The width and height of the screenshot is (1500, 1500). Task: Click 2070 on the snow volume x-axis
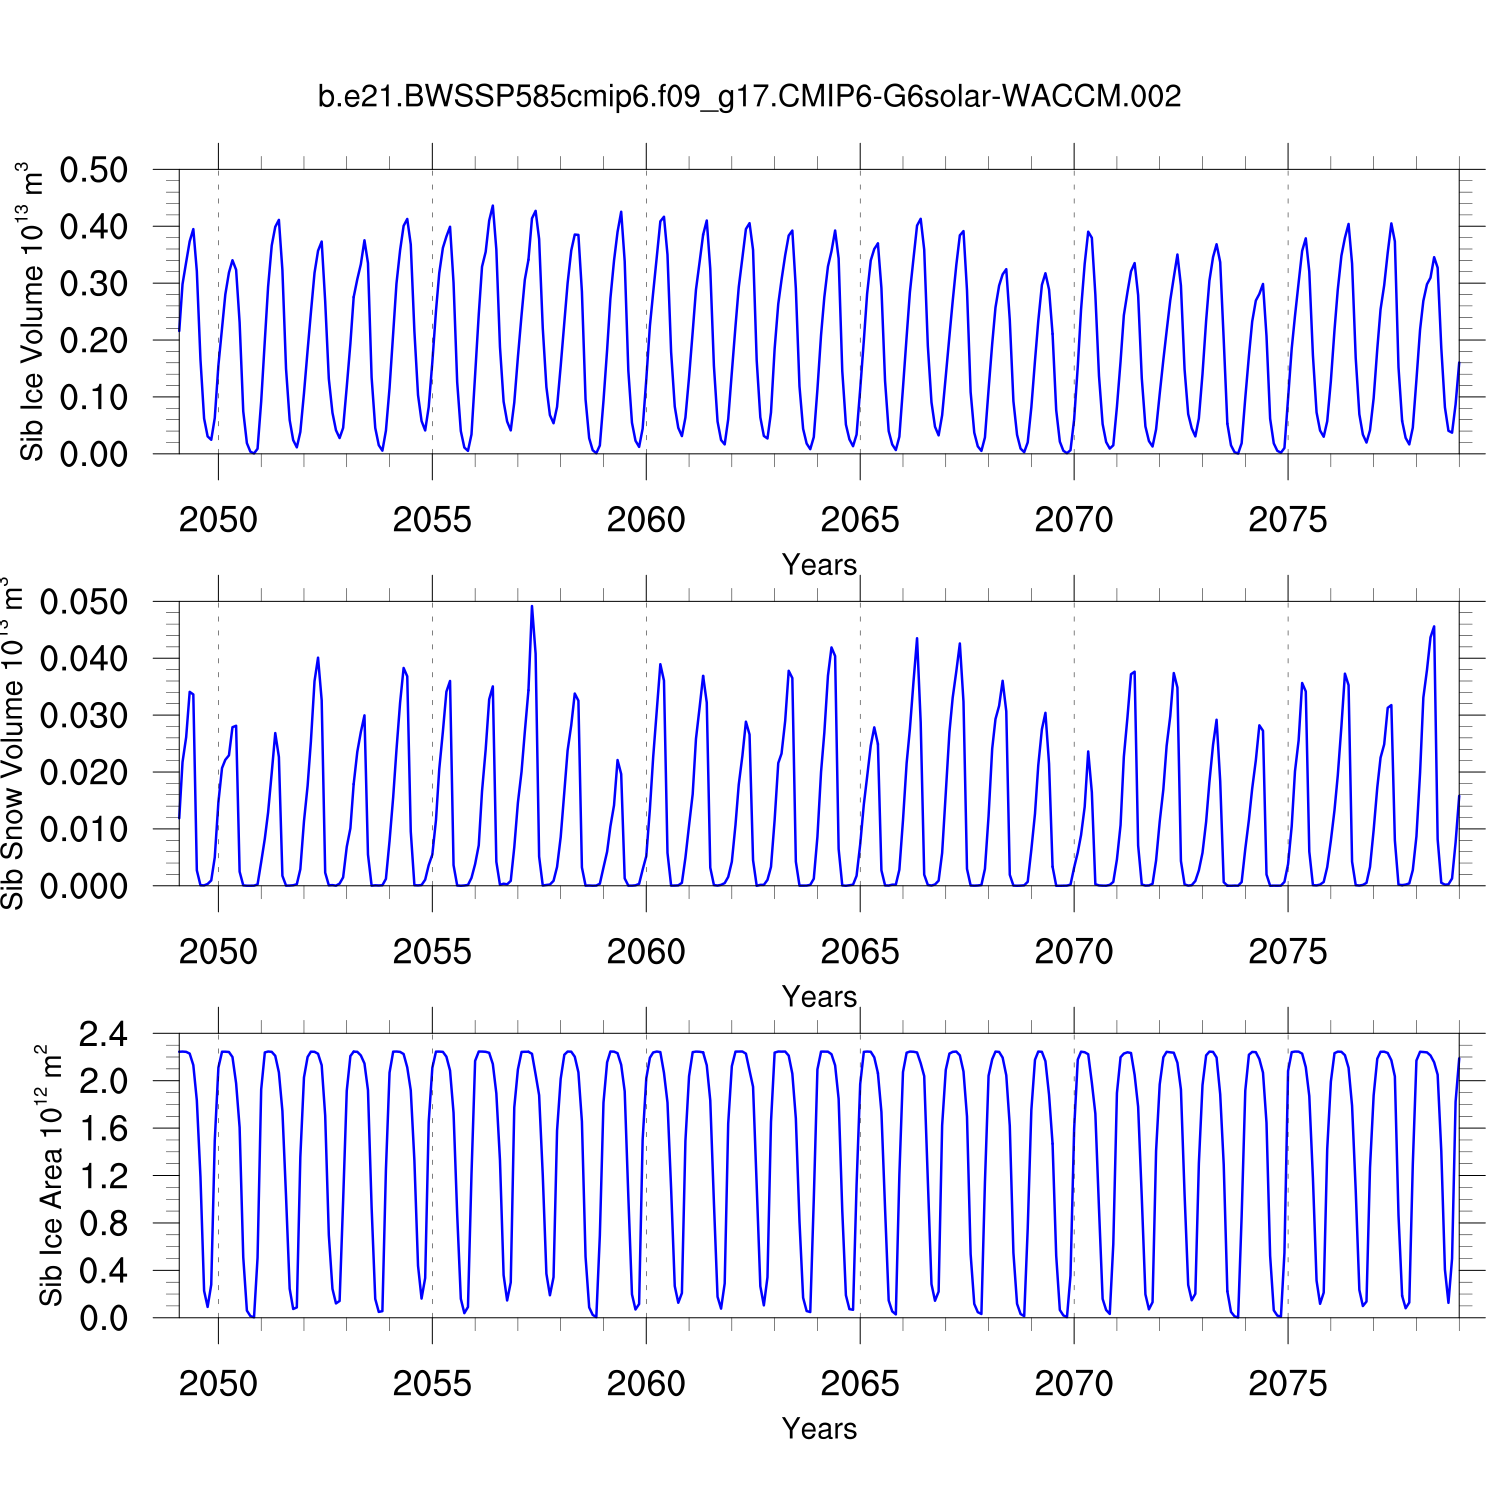(1073, 952)
